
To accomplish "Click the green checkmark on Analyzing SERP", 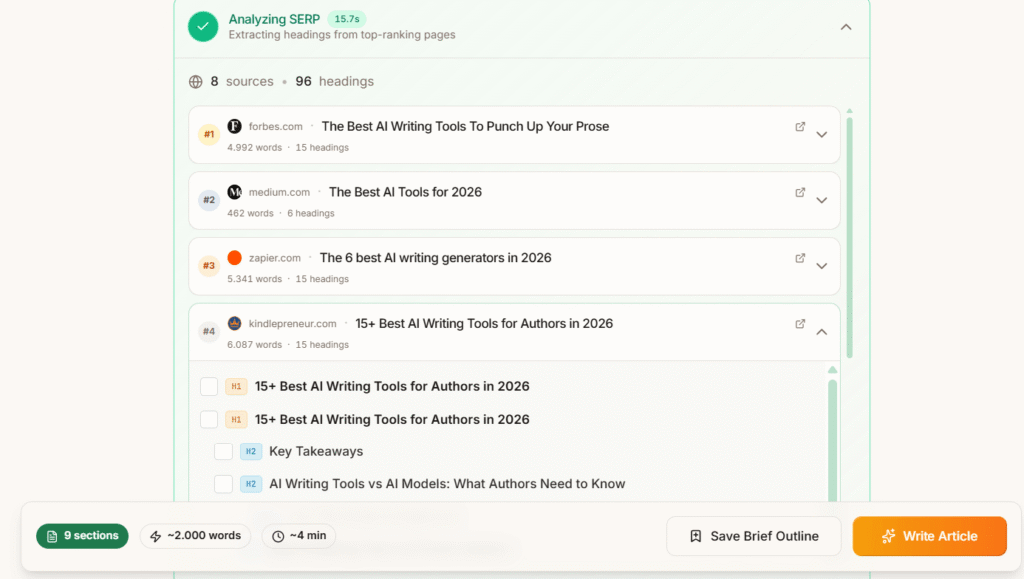I will point(203,26).
